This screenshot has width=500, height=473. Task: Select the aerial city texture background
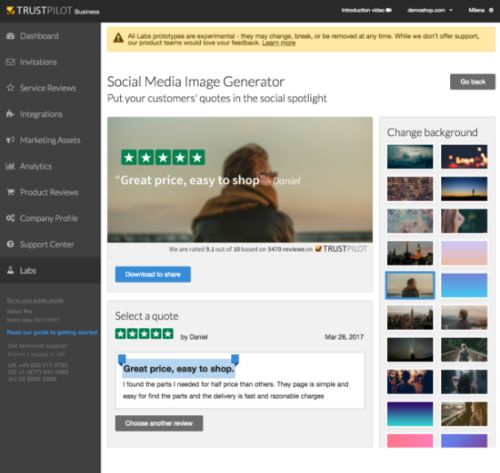(410, 189)
